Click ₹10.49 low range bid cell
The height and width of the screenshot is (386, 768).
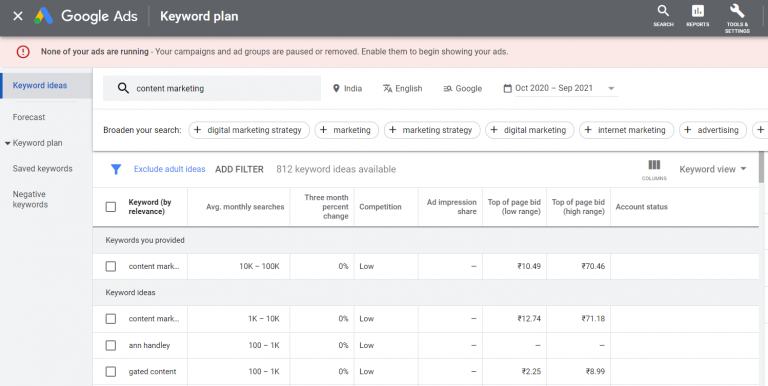[x=529, y=266]
